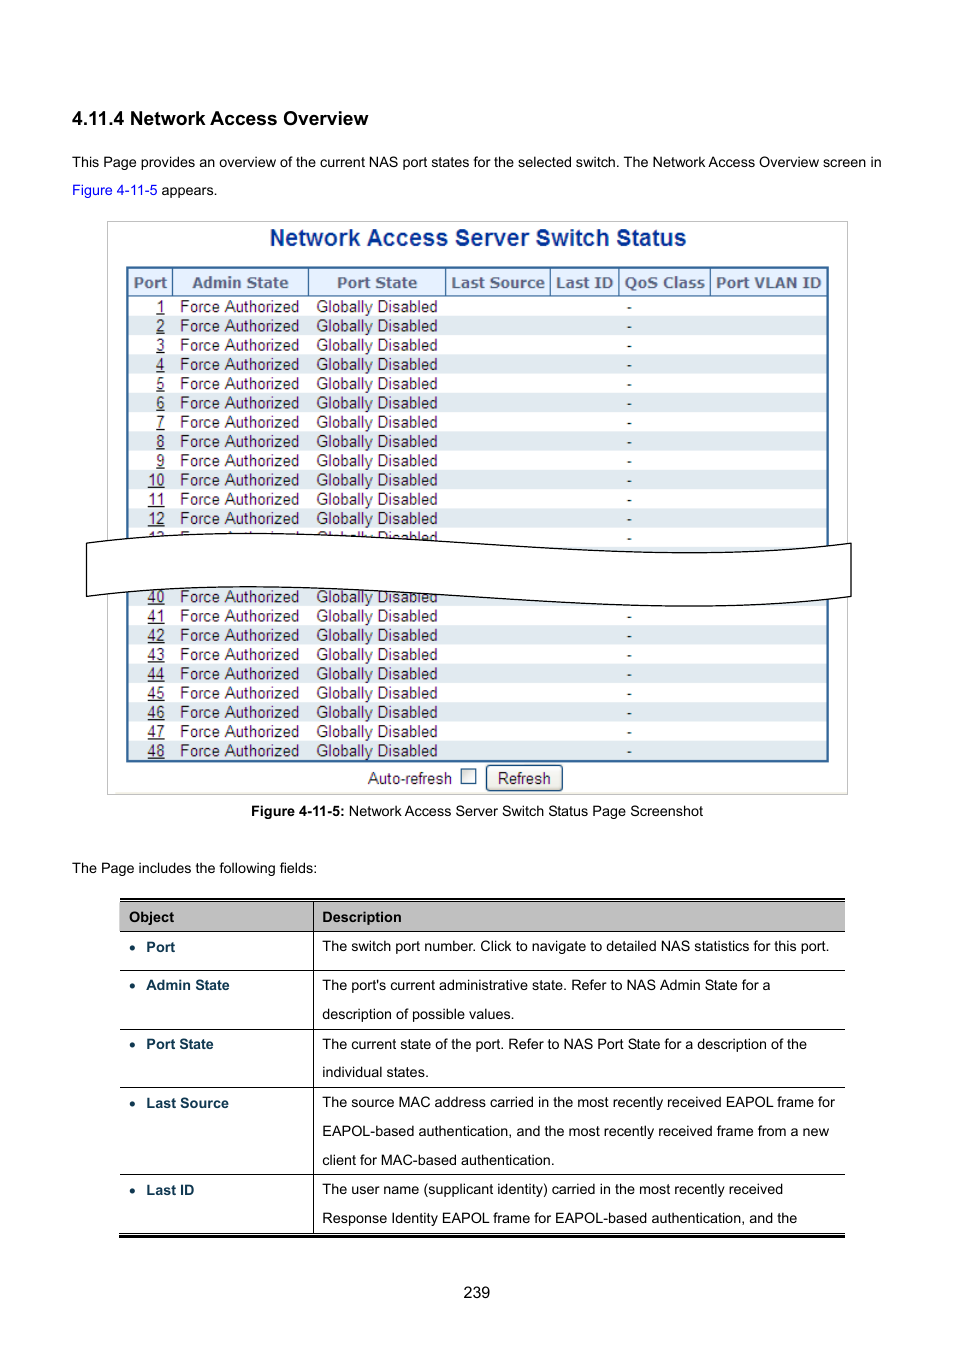This screenshot has width=954, height=1350.
Task: Click page number 239
Action: [x=477, y=1292]
